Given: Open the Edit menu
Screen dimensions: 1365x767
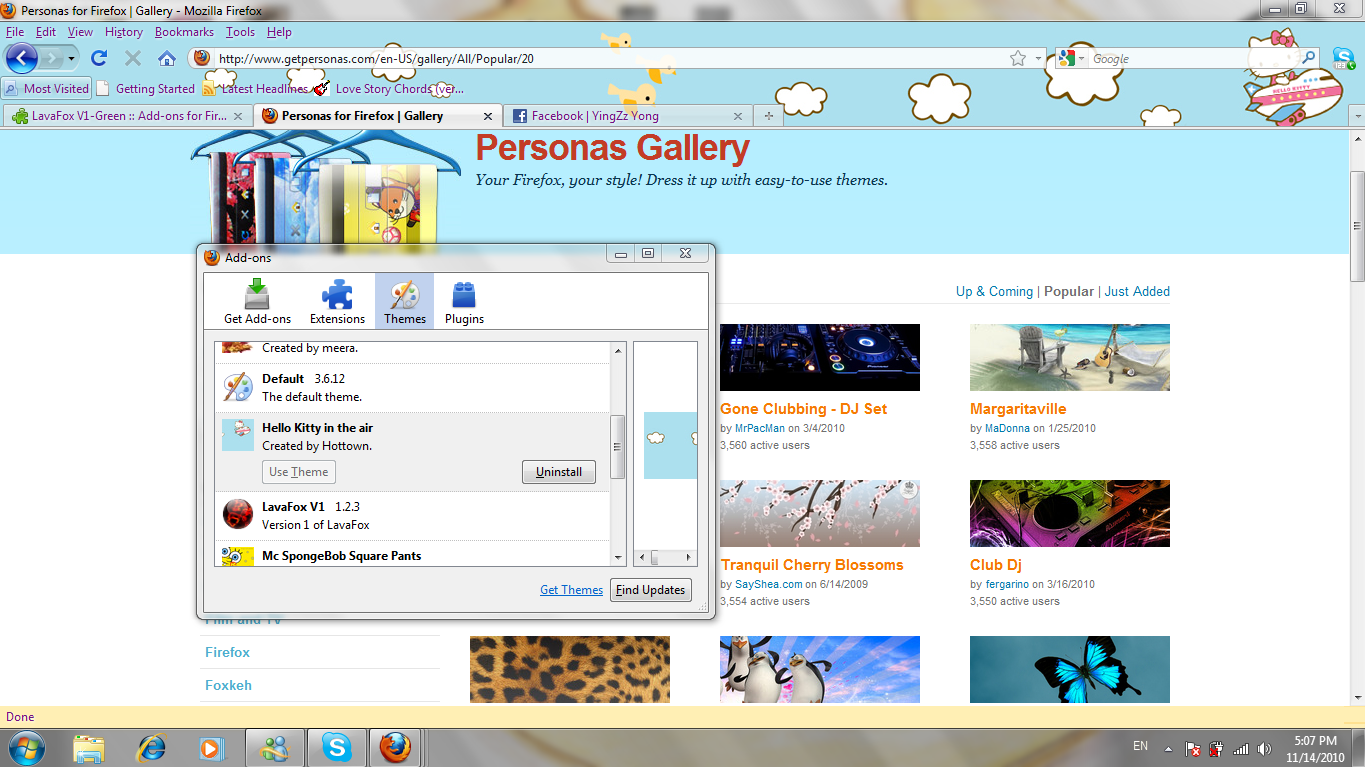Looking at the screenshot, I should point(46,32).
